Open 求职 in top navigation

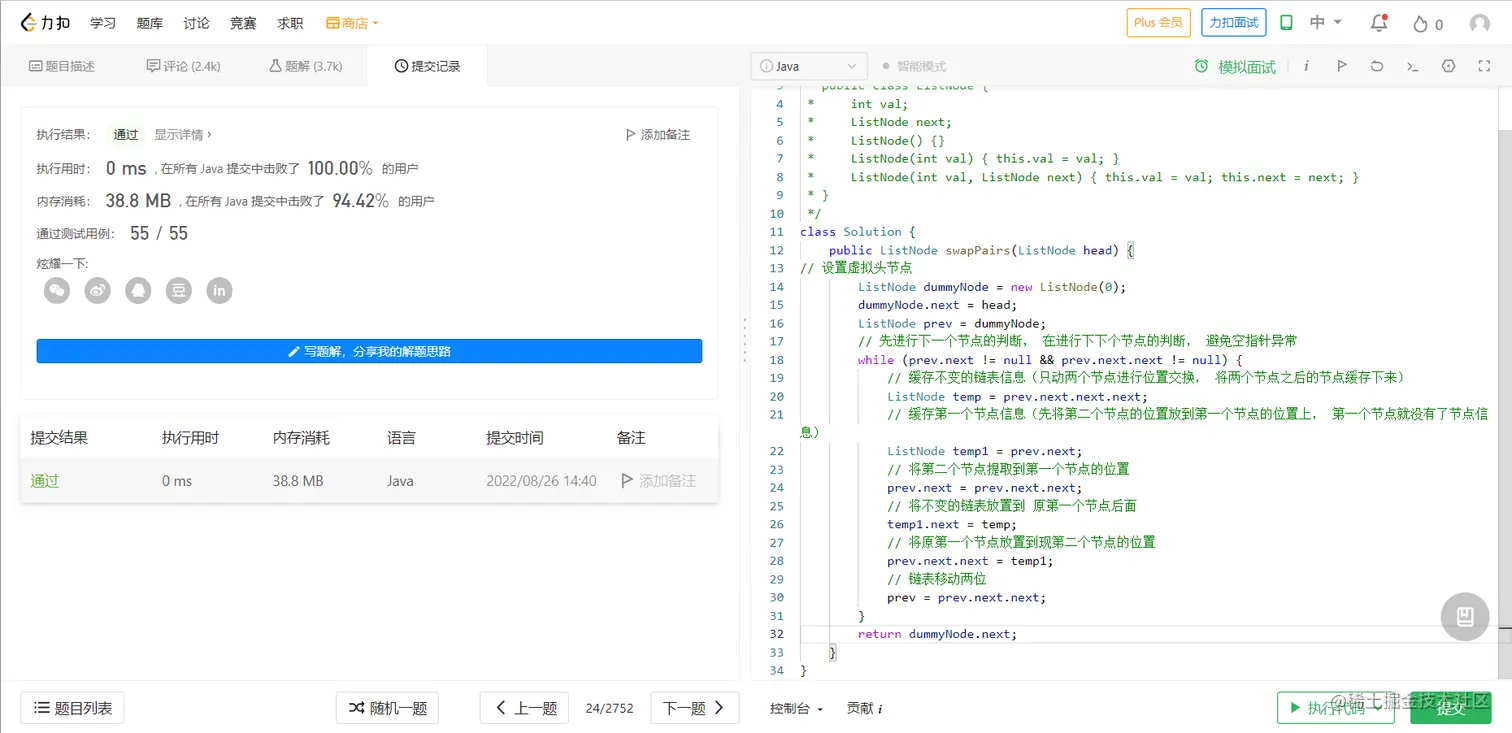coord(290,23)
